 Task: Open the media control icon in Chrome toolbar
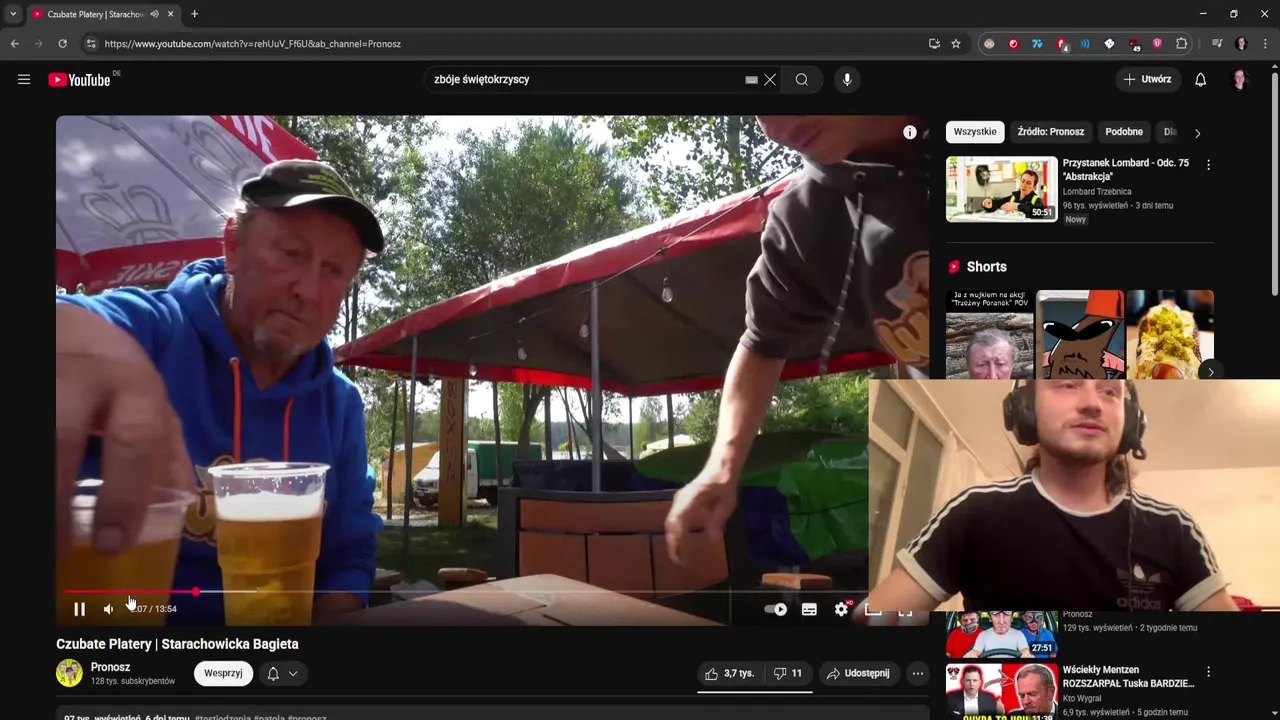[1217, 44]
